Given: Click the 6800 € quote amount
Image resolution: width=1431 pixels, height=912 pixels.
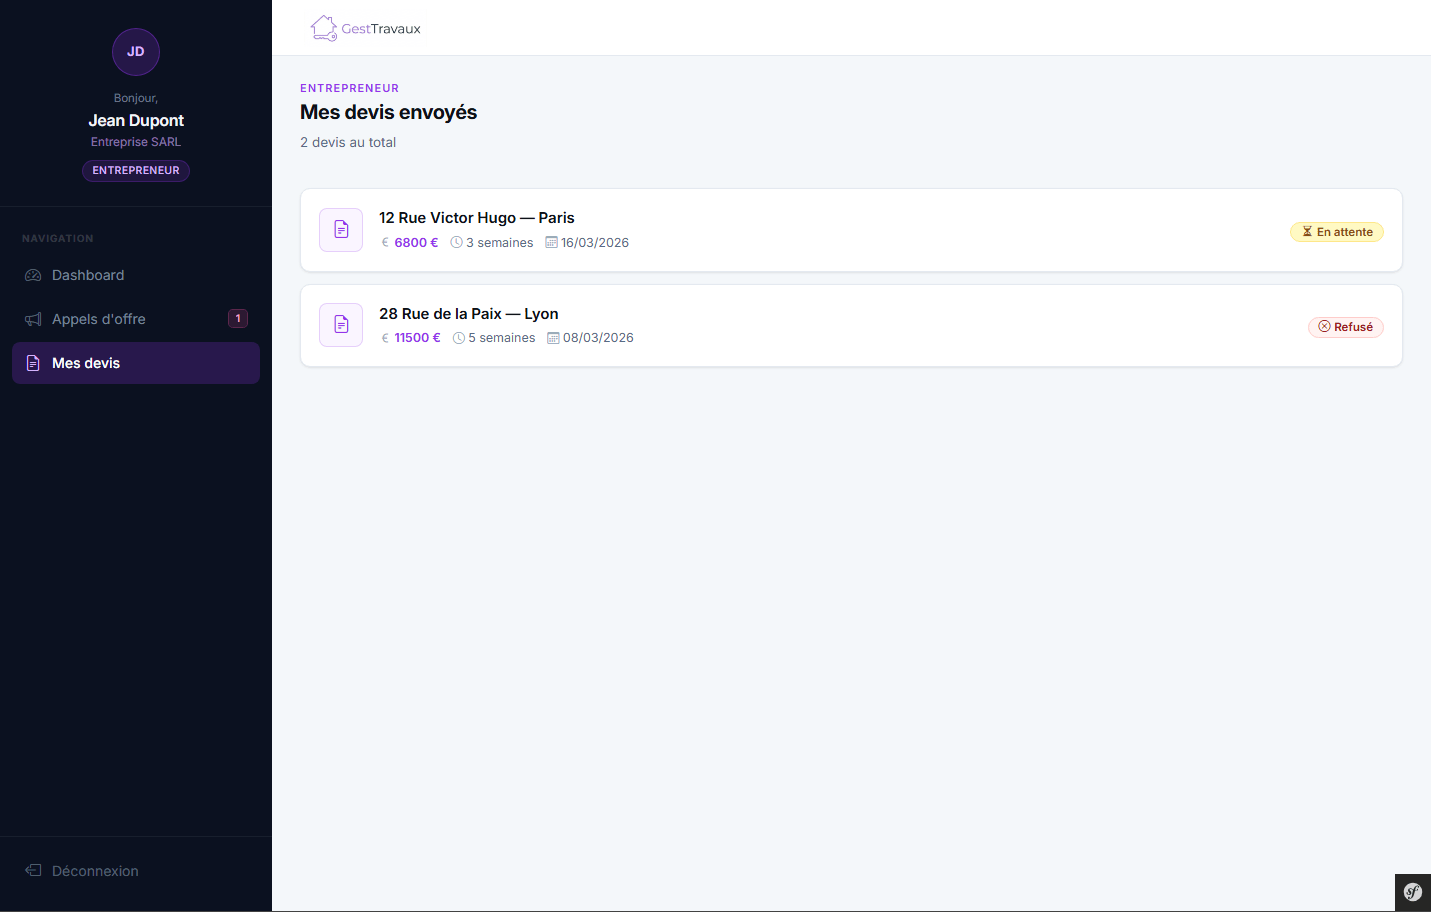Looking at the screenshot, I should click(x=416, y=243).
